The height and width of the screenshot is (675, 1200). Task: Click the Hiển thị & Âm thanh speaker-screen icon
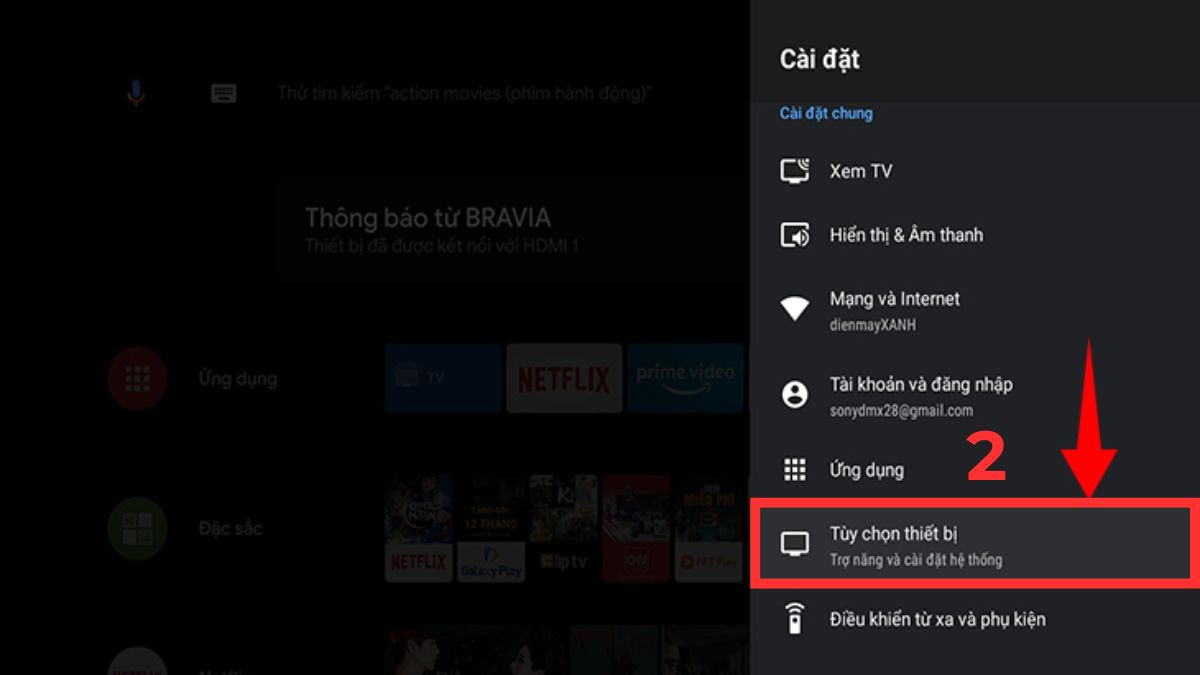pos(795,235)
